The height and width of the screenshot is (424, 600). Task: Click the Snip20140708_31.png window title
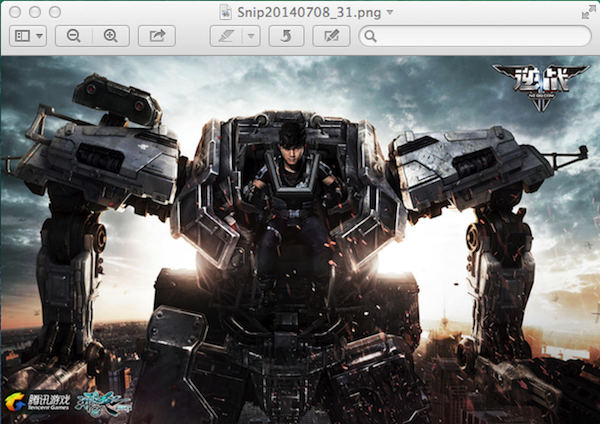pyautogui.click(x=309, y=13)
